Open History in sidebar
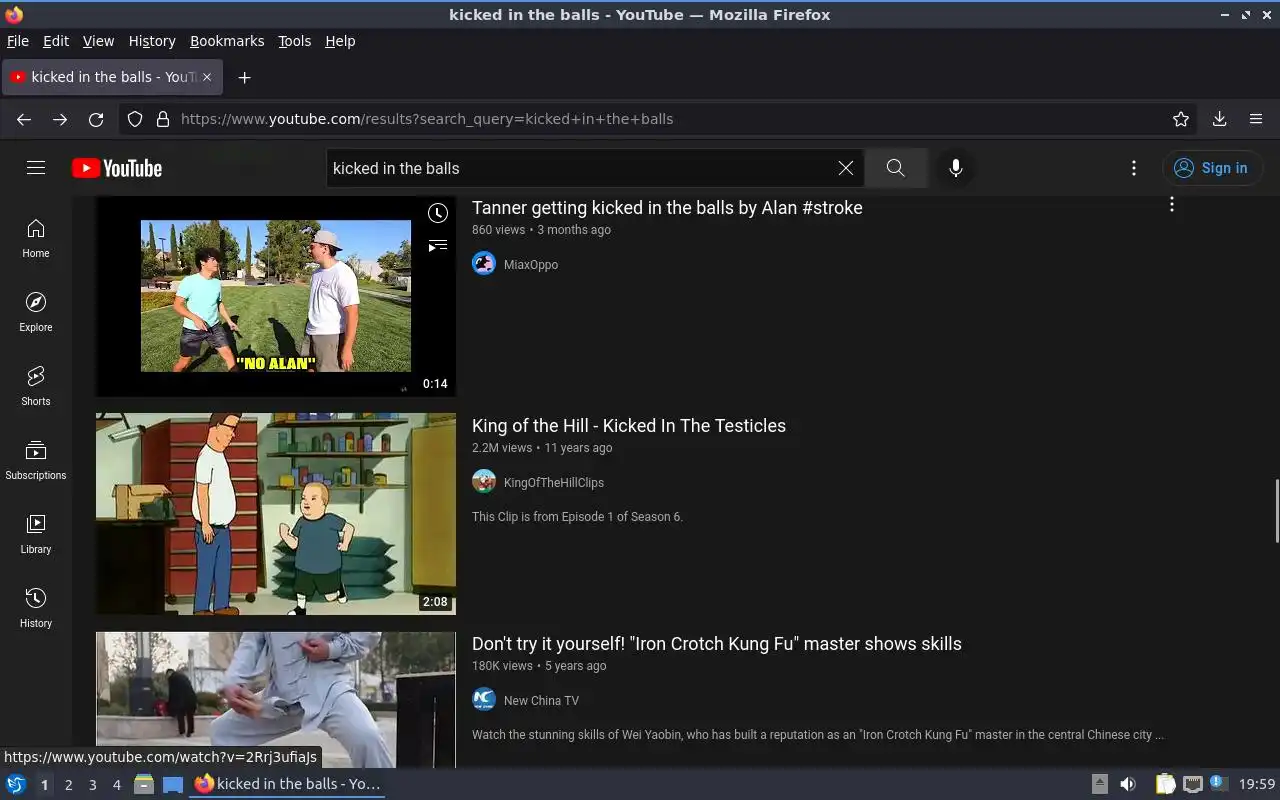Screen dimensions: 1280x800 pyautogui.click(x=36, y=608)
